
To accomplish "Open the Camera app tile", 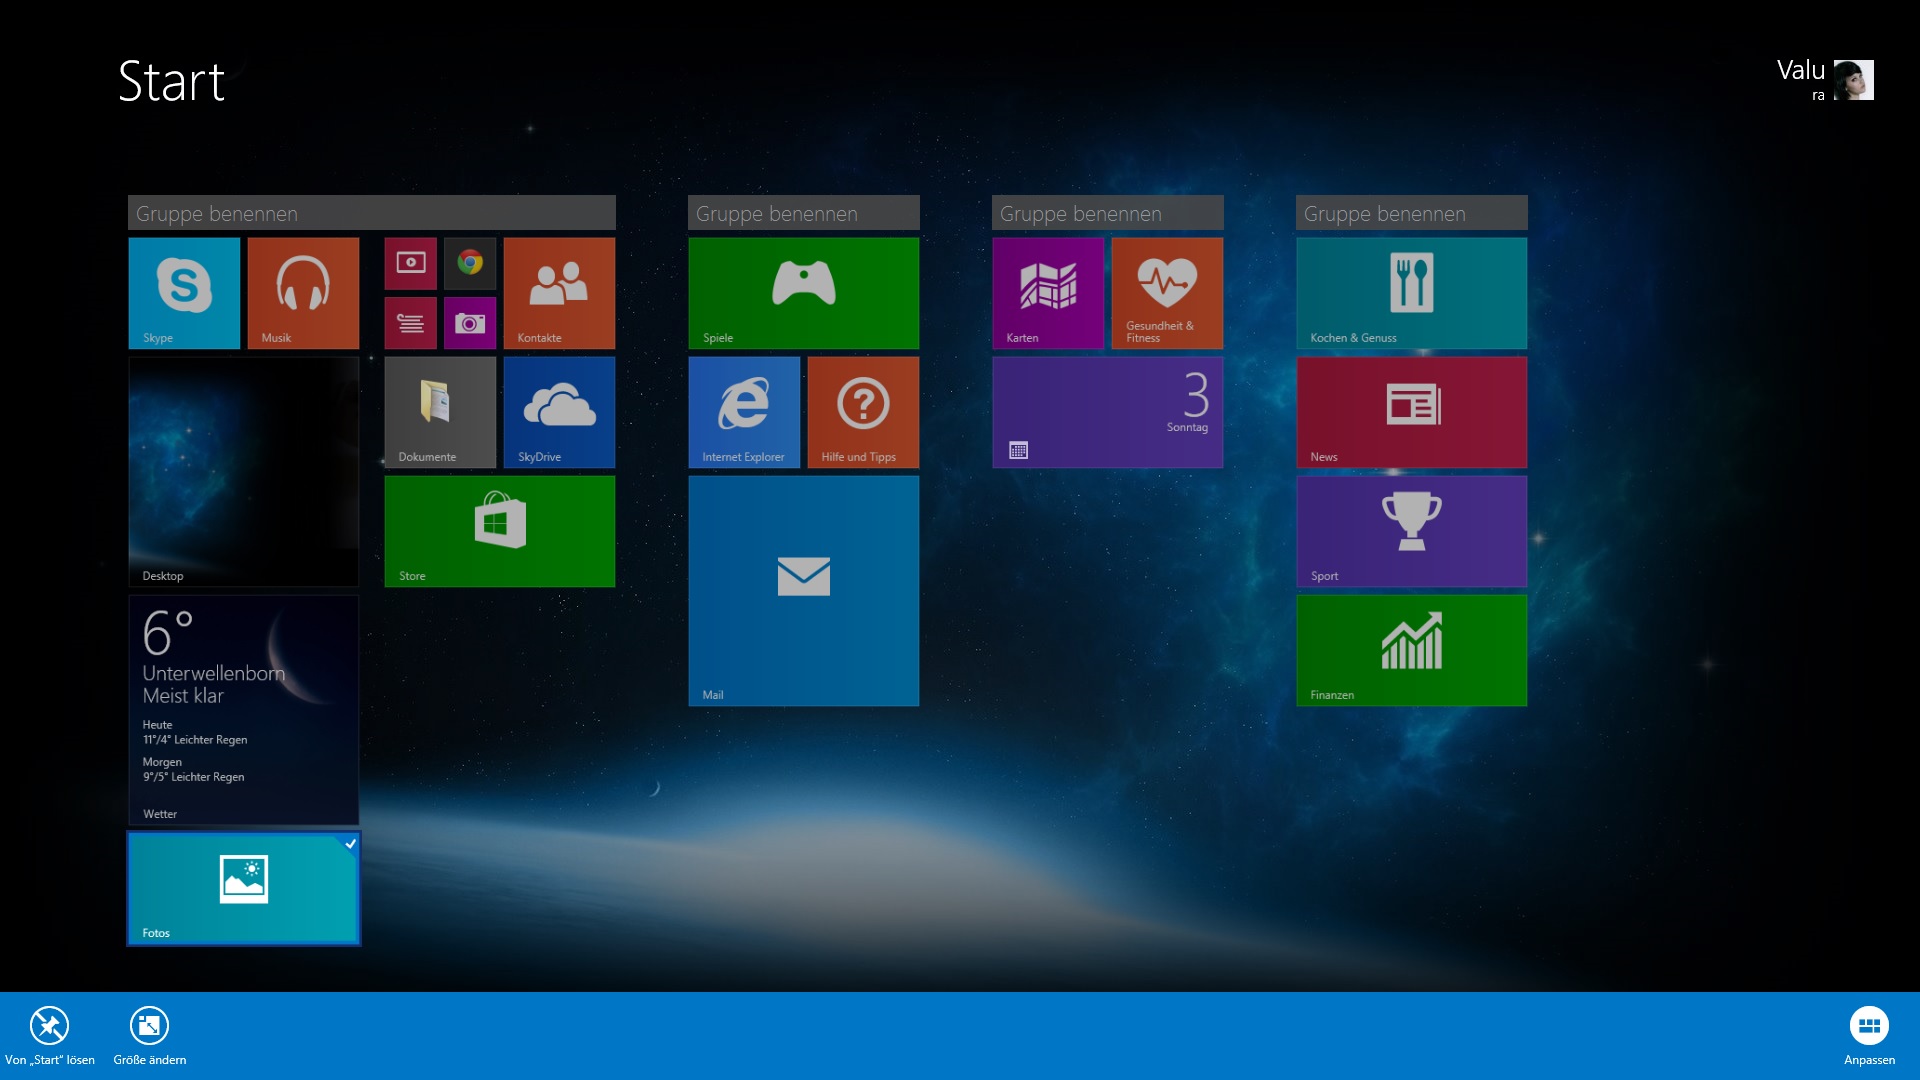I will coord(470,323).
